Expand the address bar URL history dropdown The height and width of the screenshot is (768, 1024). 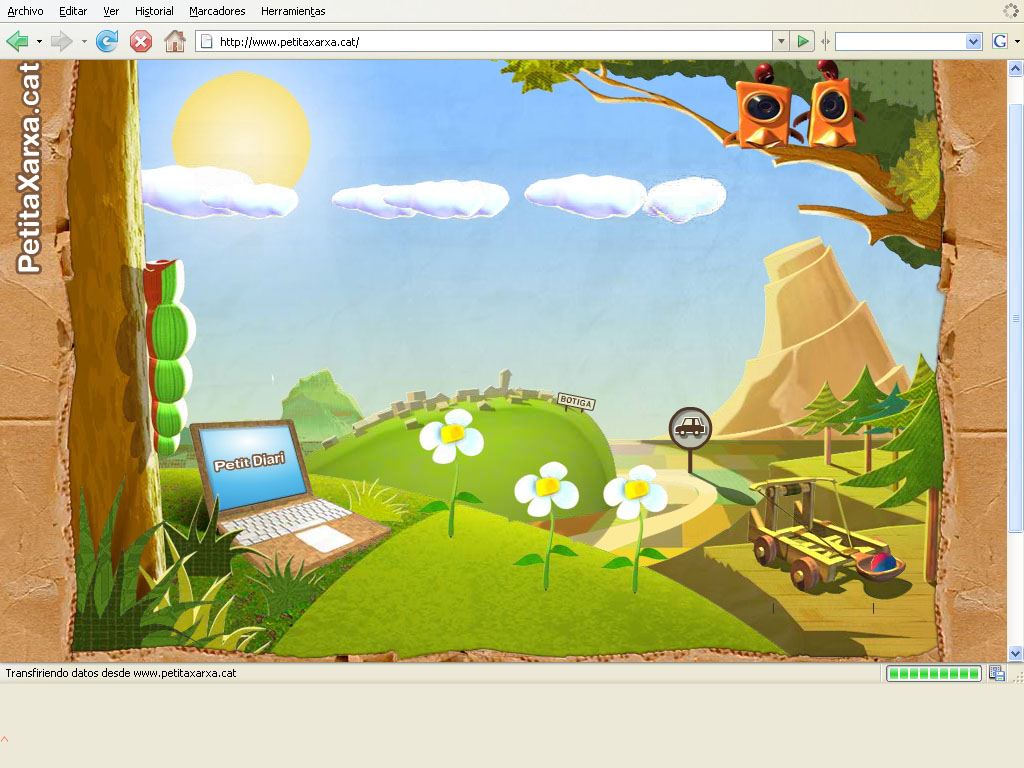780,41
